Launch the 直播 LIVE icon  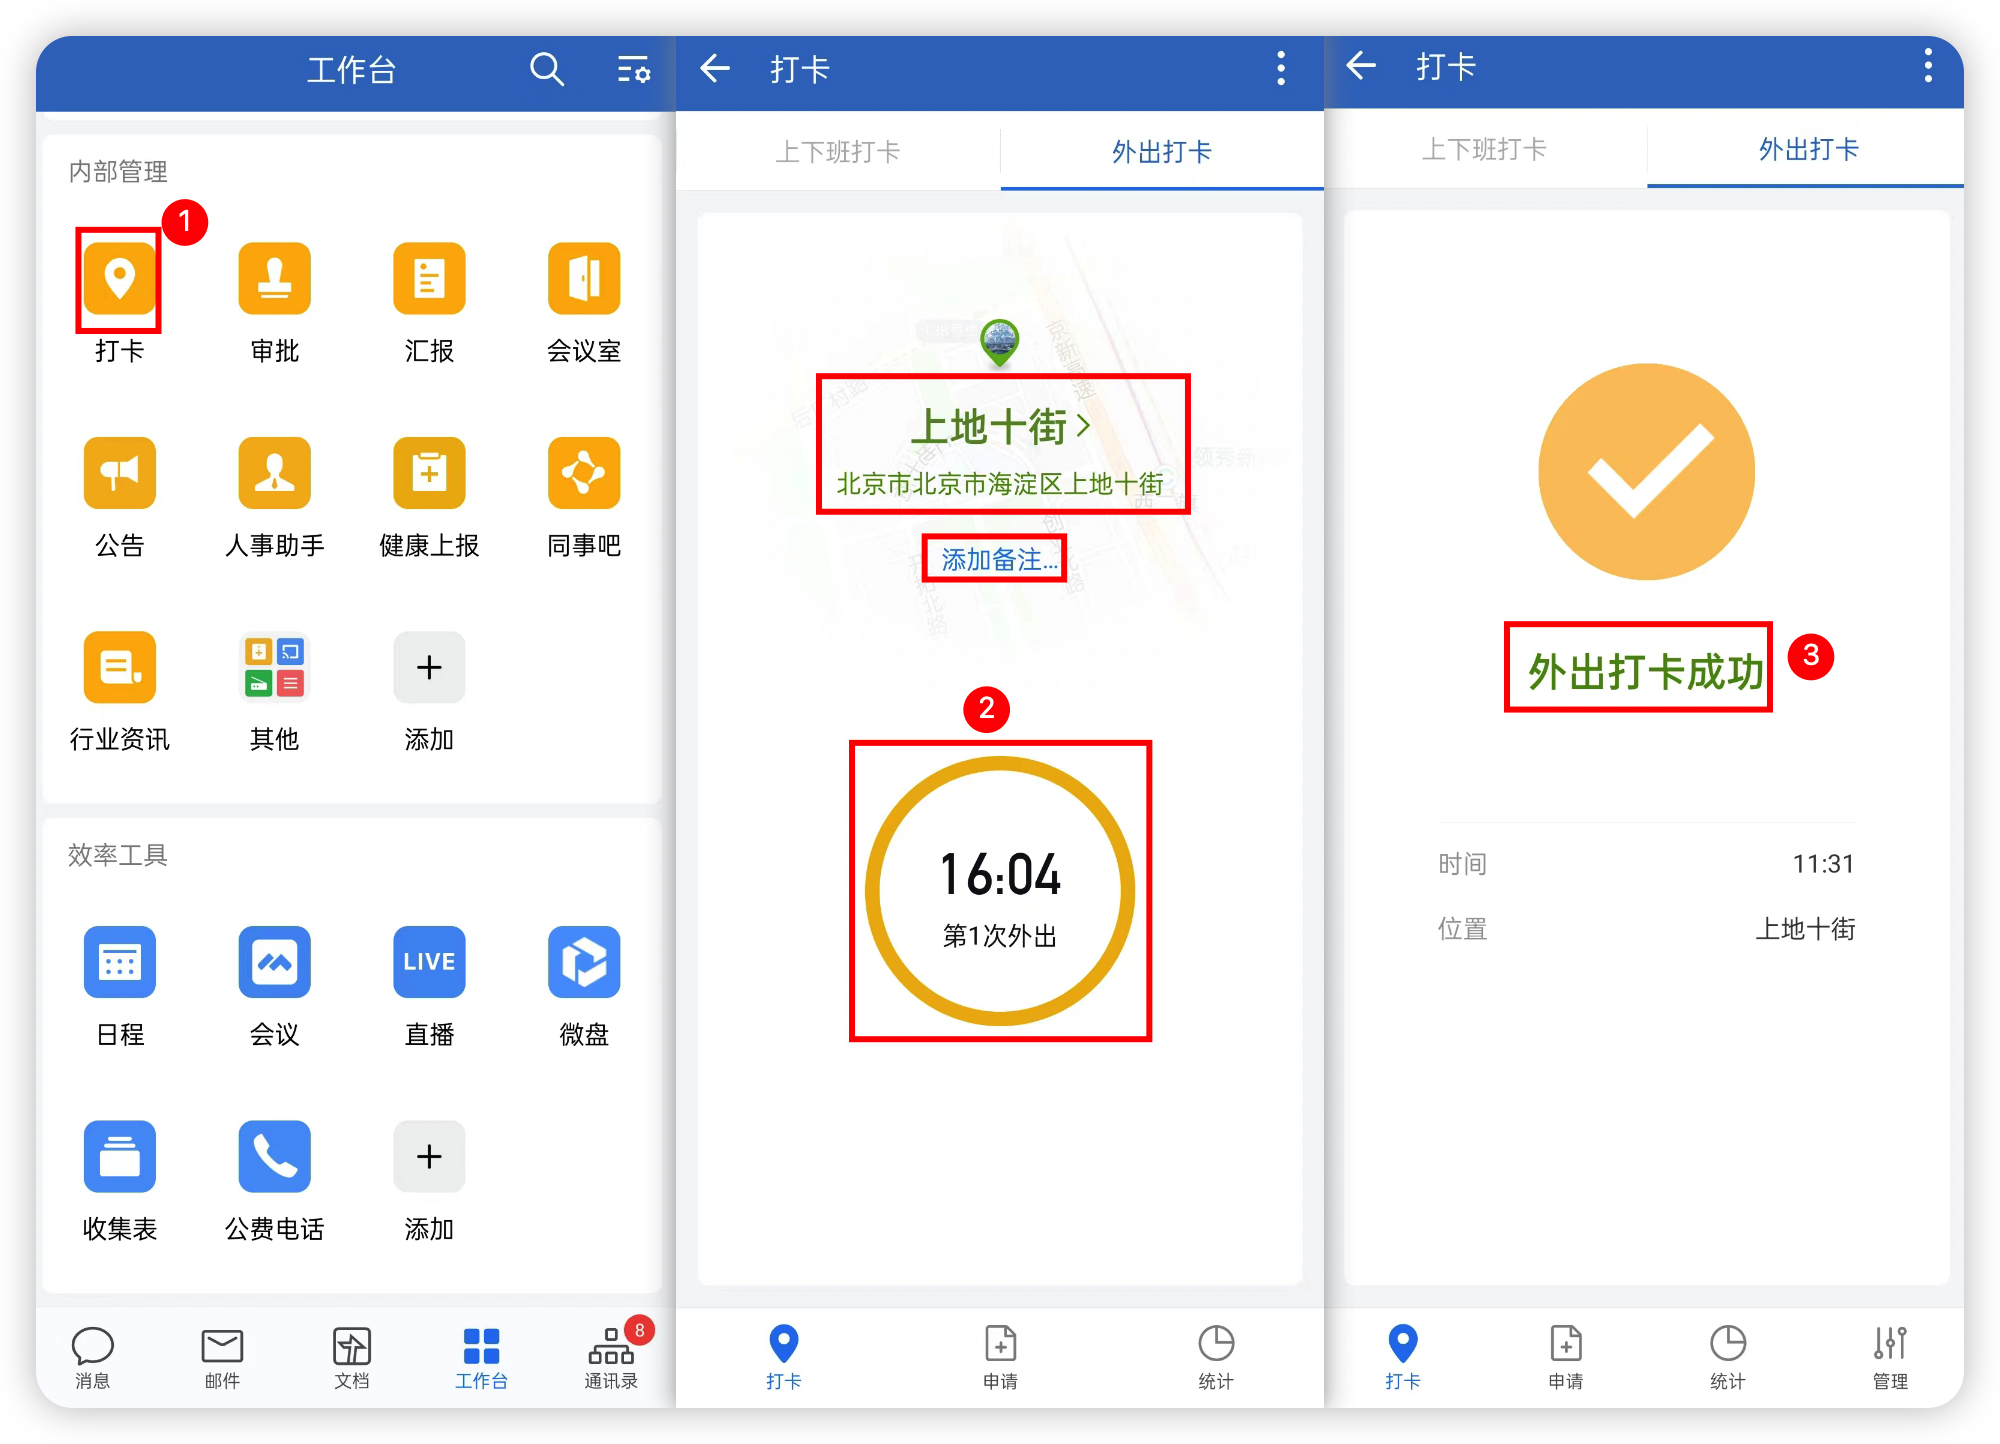pyautogui.click(x=429, y=963)
